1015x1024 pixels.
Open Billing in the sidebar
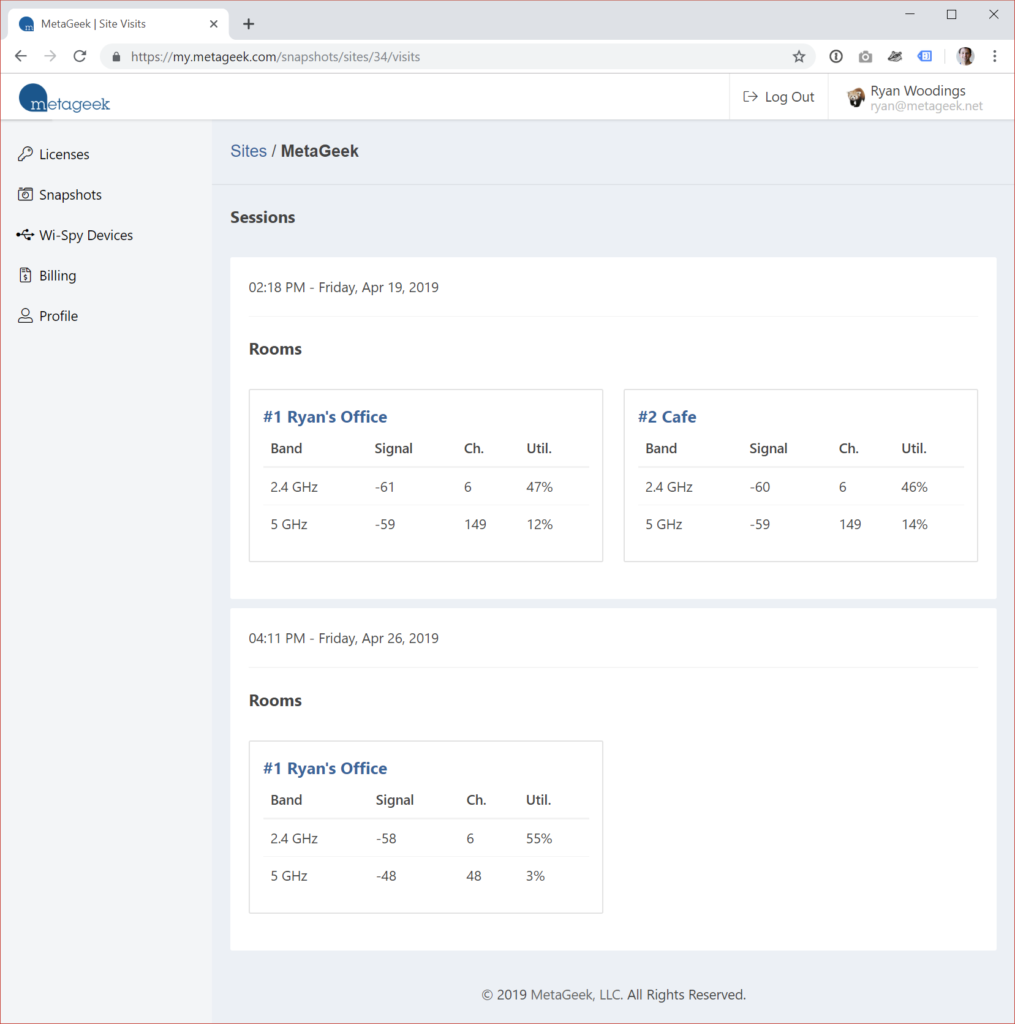pos(57,276)
